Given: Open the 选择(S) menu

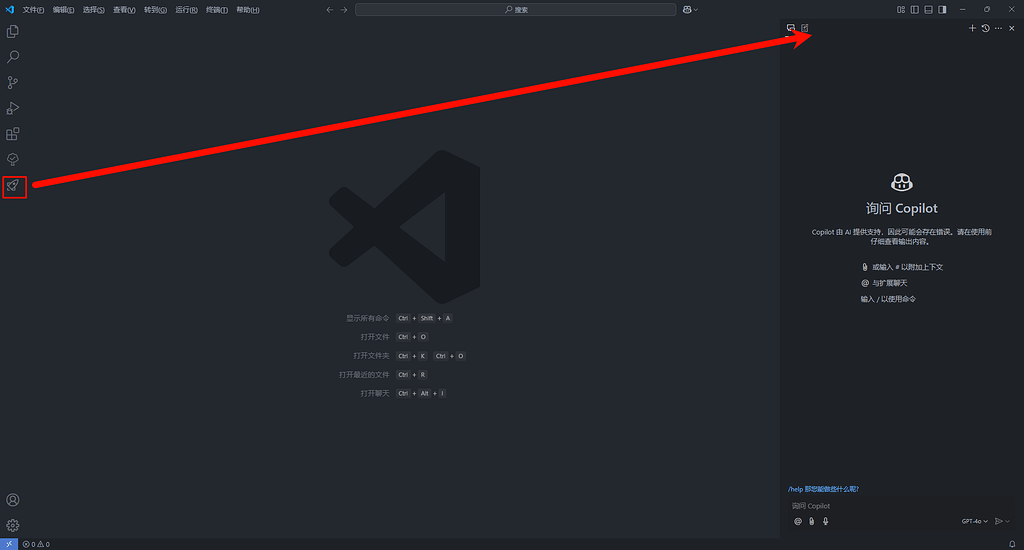Looking at the screenshot, I should (93, 10).
